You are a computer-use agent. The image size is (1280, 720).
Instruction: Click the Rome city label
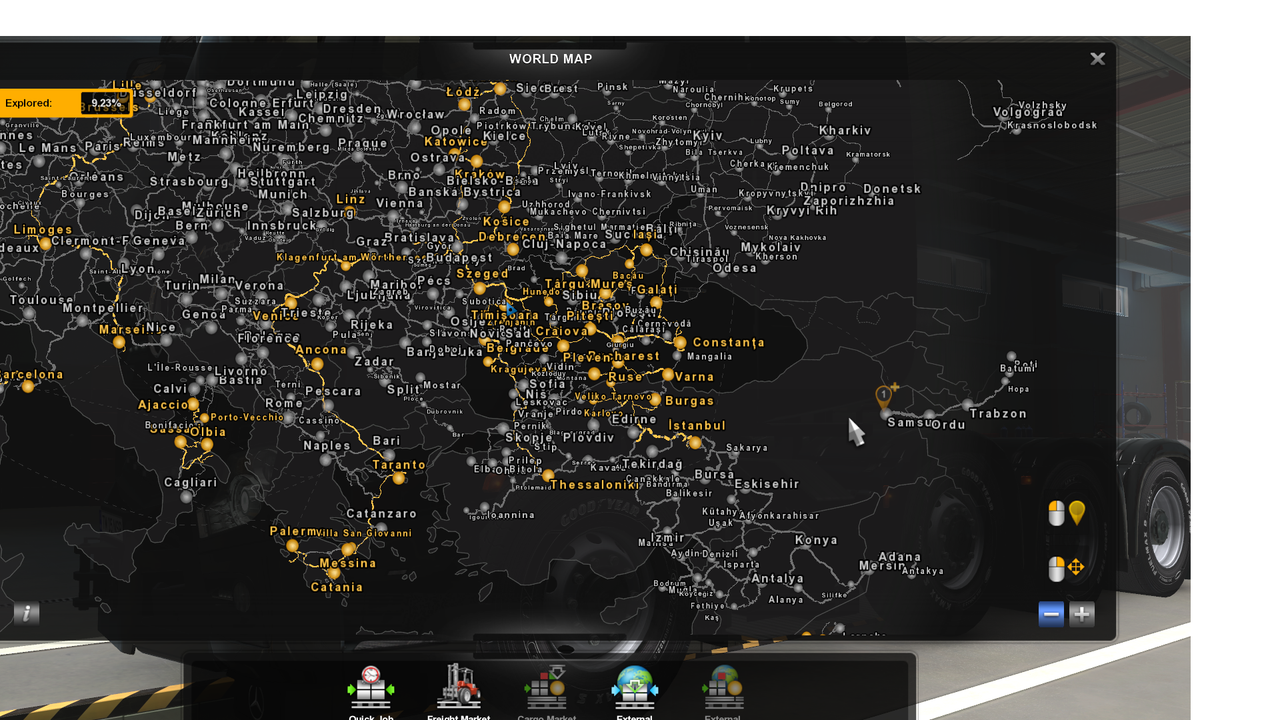pyautogui.click(x=285, y=404)
